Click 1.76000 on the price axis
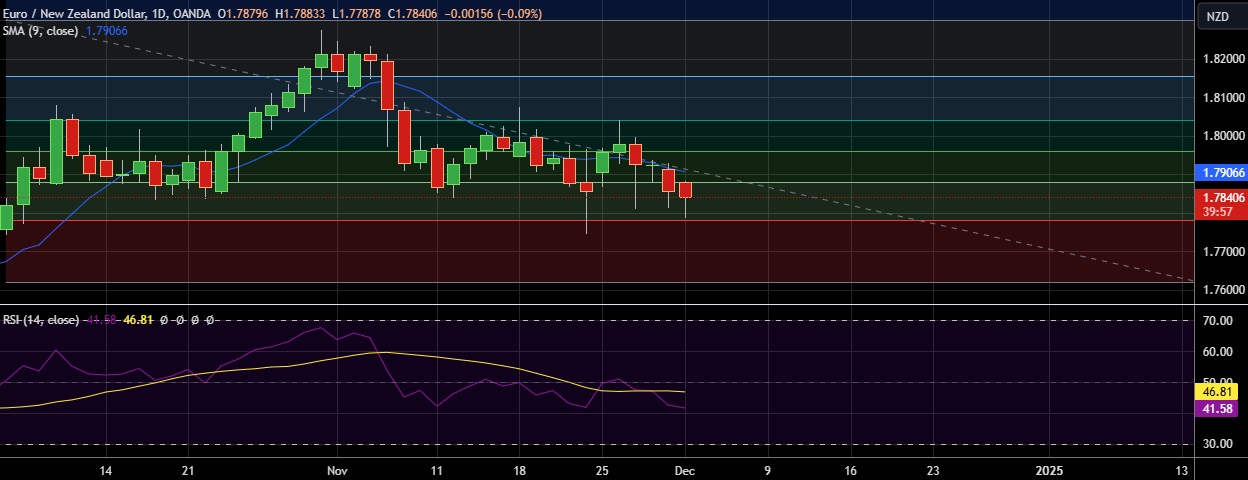The width and height of the screenshot is (1248, 480). coord(1223,290)
